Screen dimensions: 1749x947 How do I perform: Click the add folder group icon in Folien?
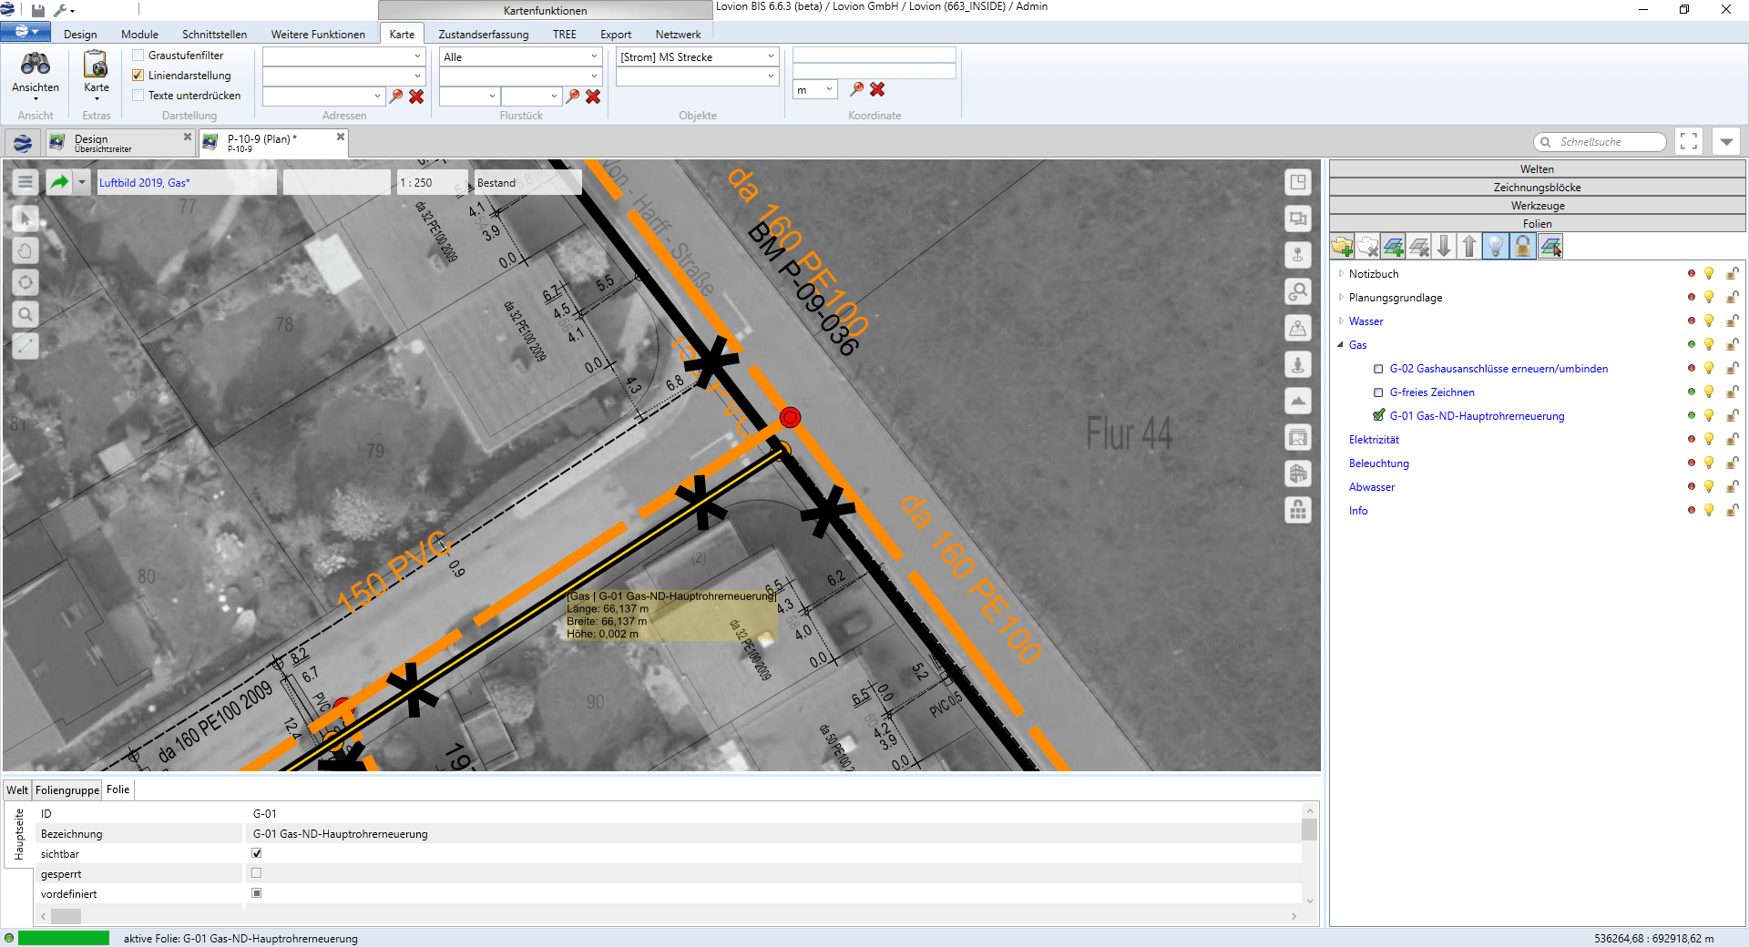(1342, 246)
